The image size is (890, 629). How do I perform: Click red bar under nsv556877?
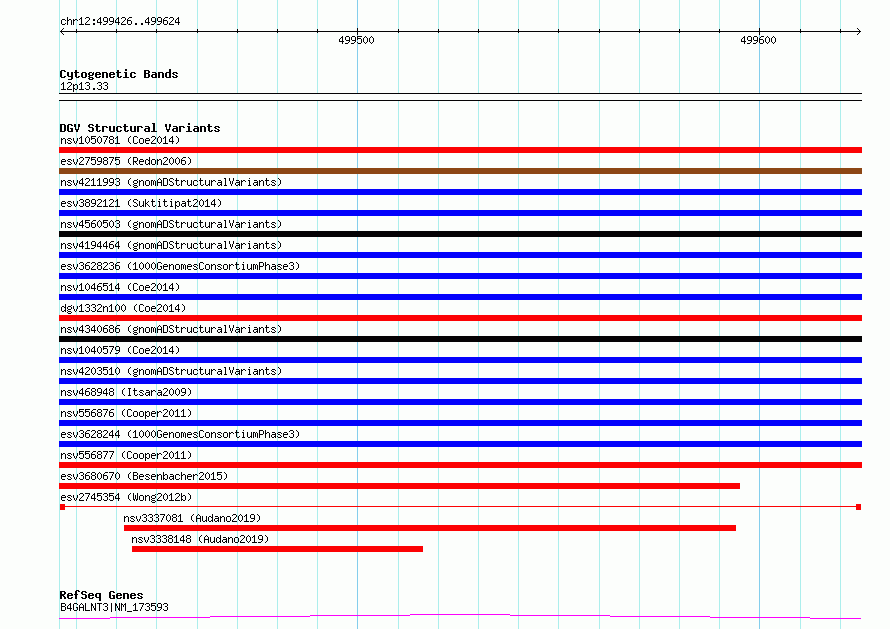[x=460, y=465]
